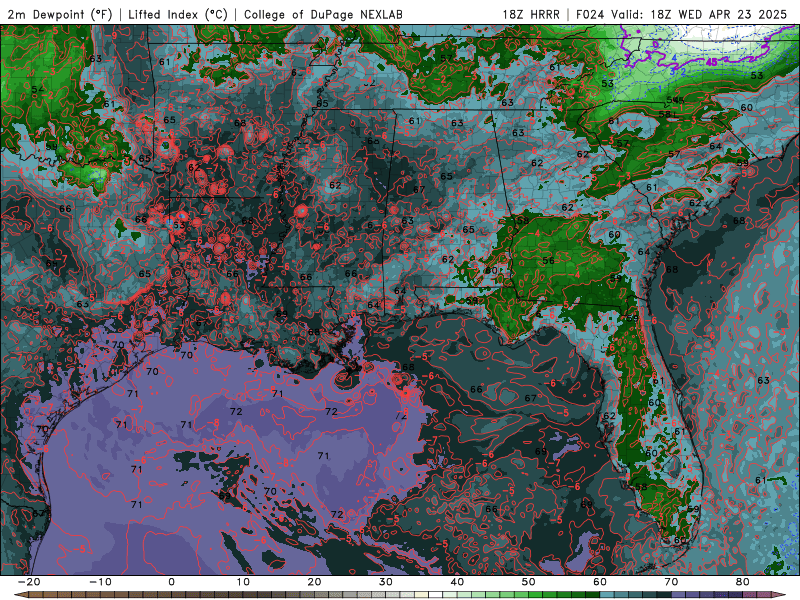Click the -20 label on the color scale
The height and width of the screenshot is (600, 800).
pyautogui.click(x=29, y=582)
